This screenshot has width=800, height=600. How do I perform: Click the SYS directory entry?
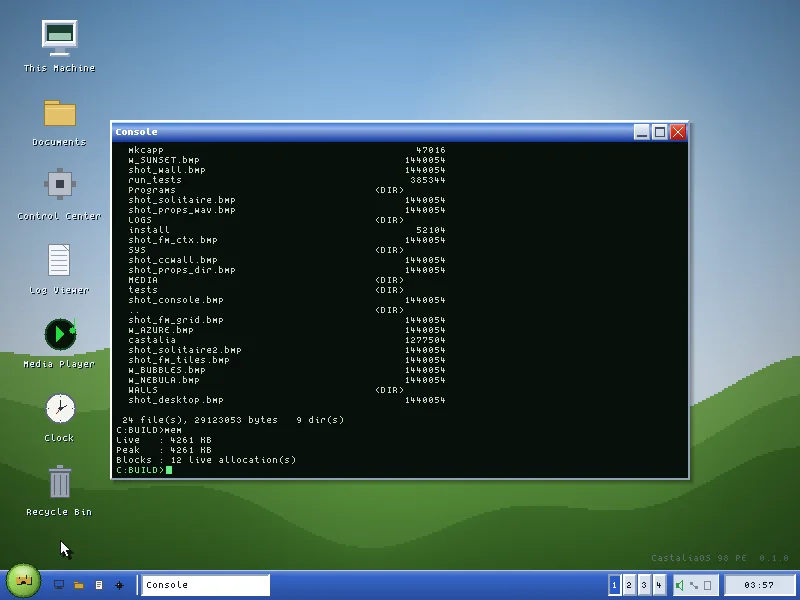click(137, 250)
